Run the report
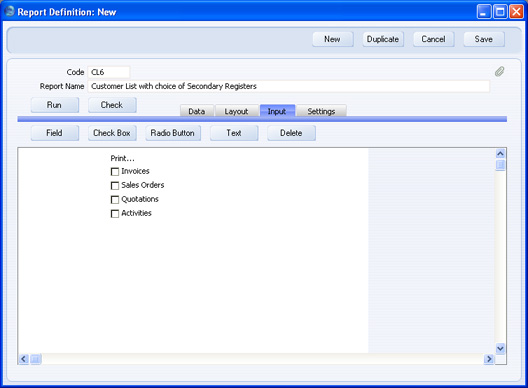The image size is (528, 388). coord(55,105)
